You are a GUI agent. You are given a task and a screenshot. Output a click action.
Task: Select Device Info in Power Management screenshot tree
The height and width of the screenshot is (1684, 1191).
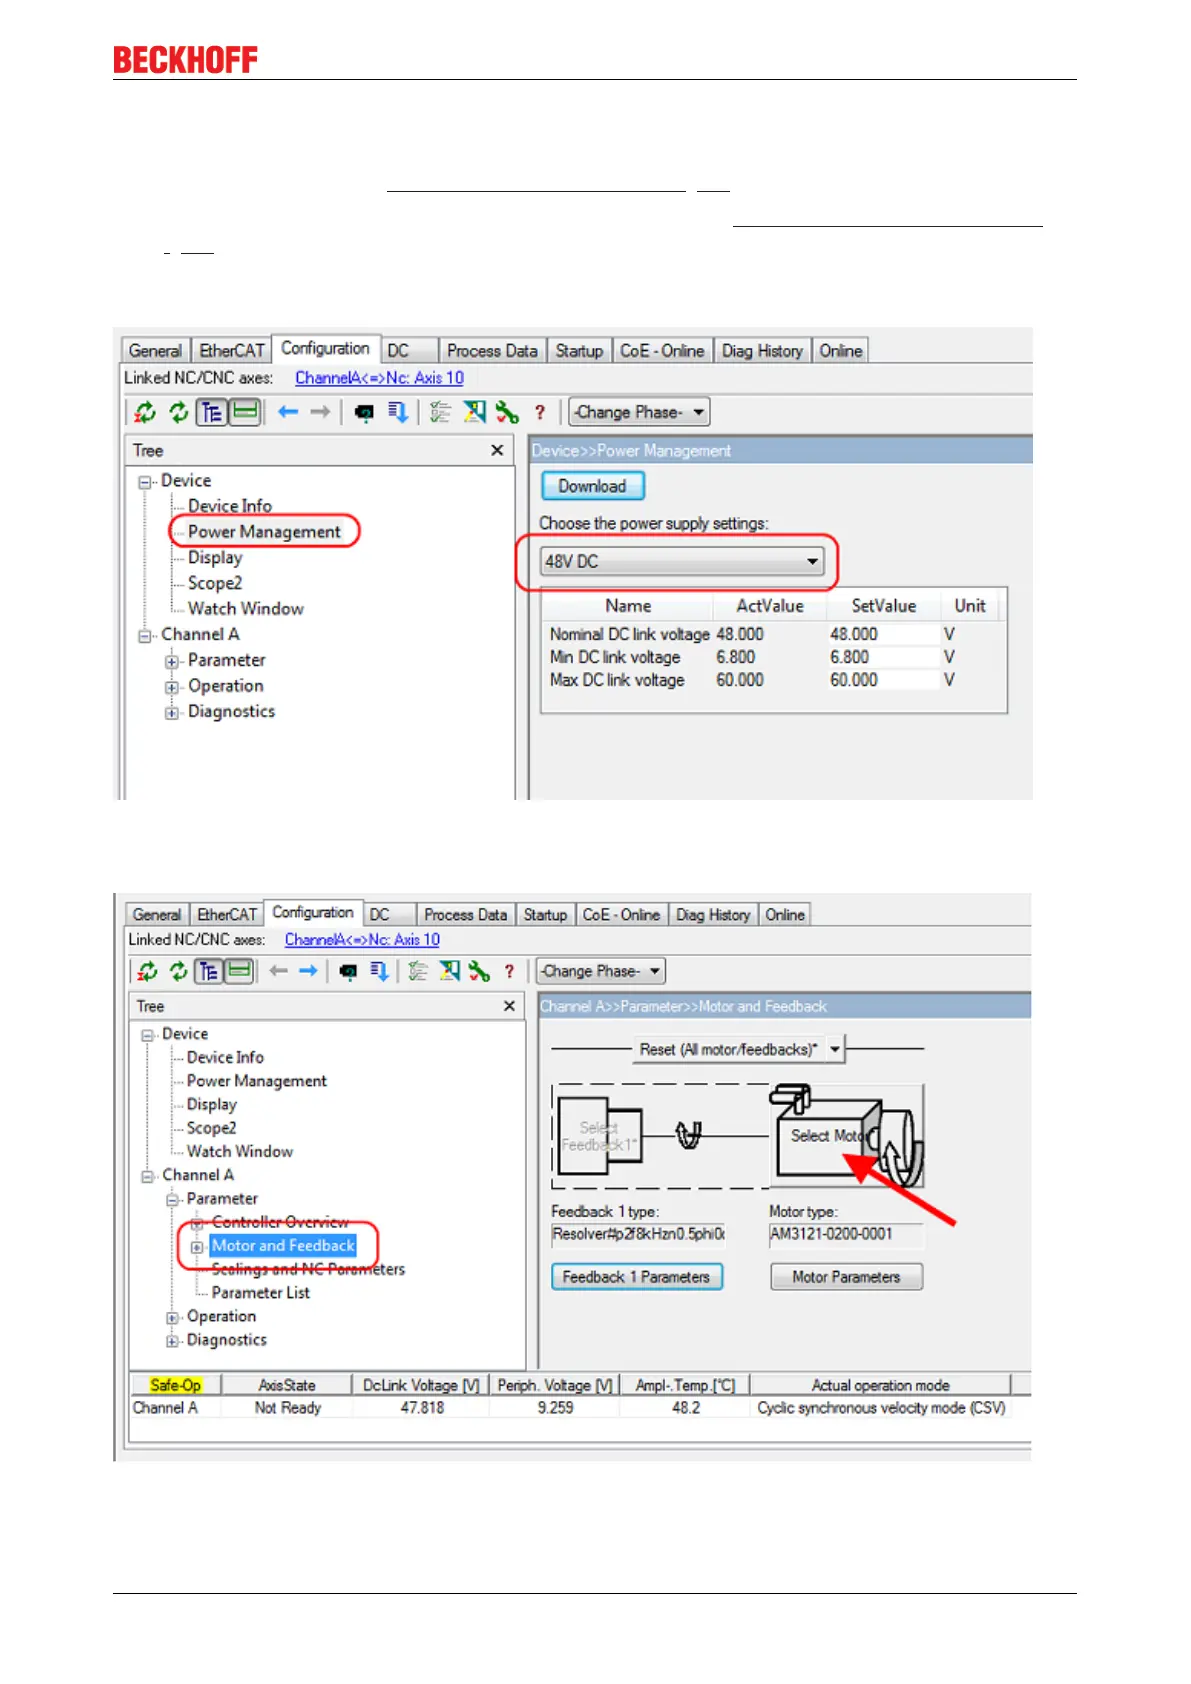point(230,506)
